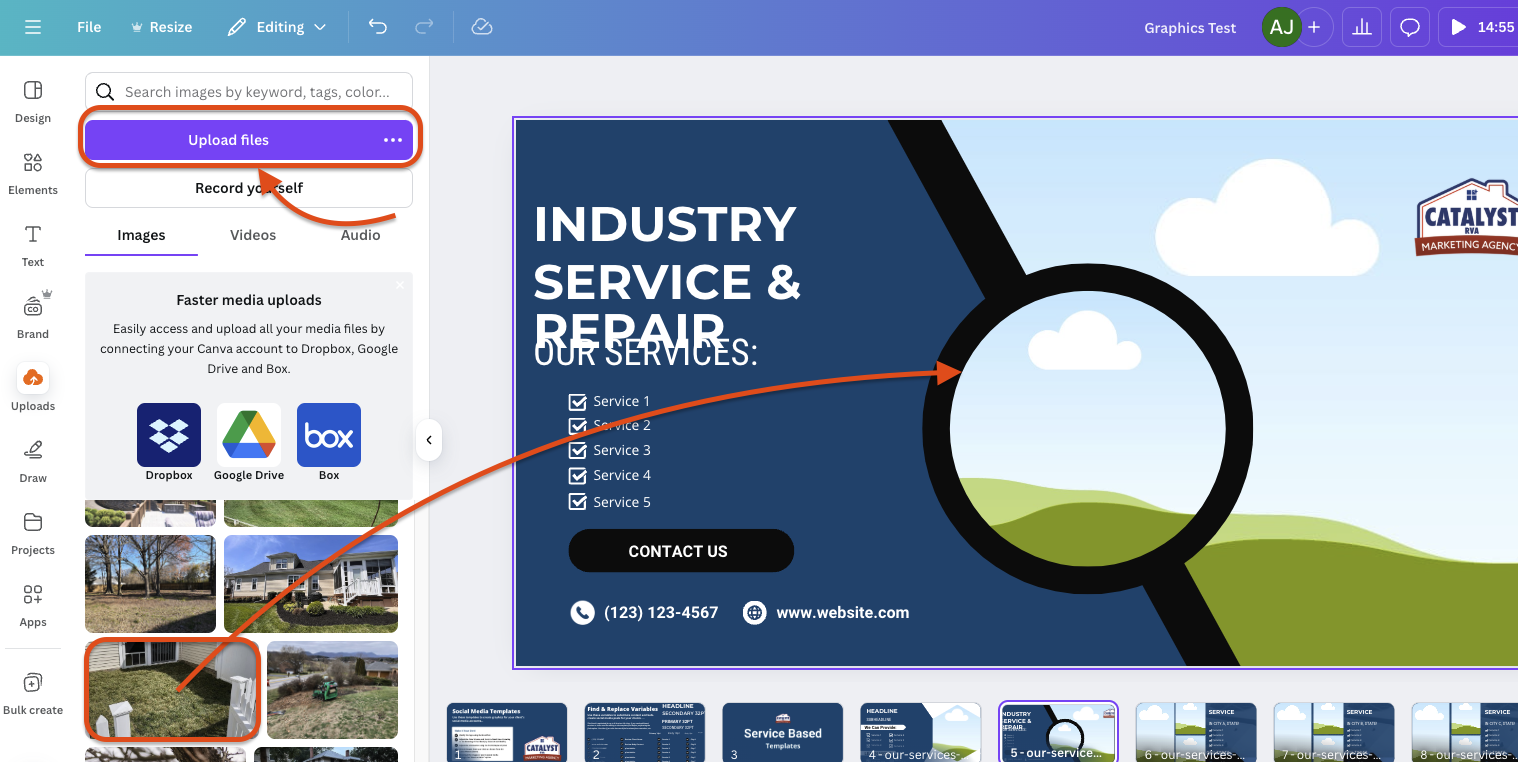This screenshot has width=1518, height=762.
Task: Select the OUR SERVICES: text
Action: pos(646,352)
